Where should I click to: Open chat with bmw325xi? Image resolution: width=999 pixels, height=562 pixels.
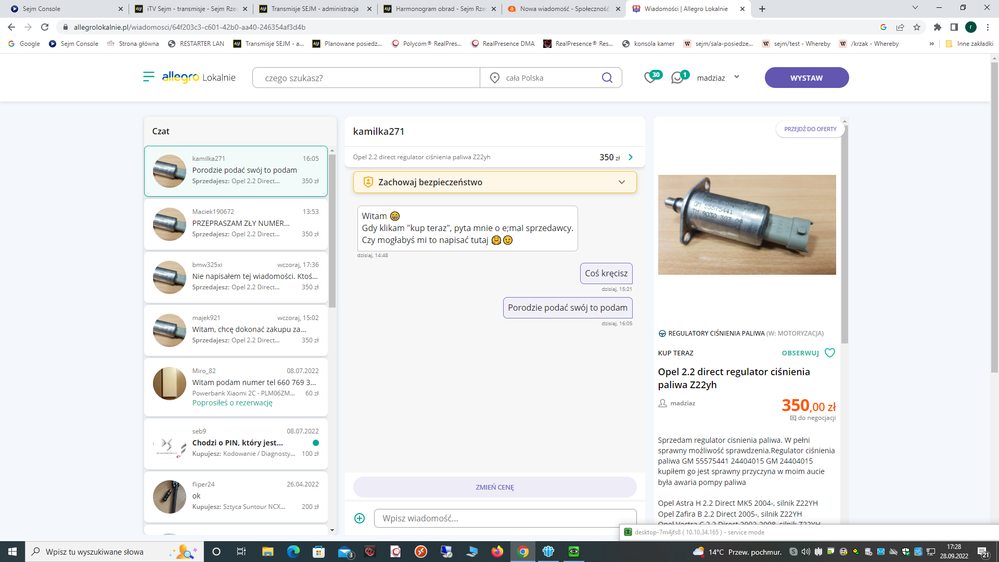pyautogui.click(x=236, y=277)
